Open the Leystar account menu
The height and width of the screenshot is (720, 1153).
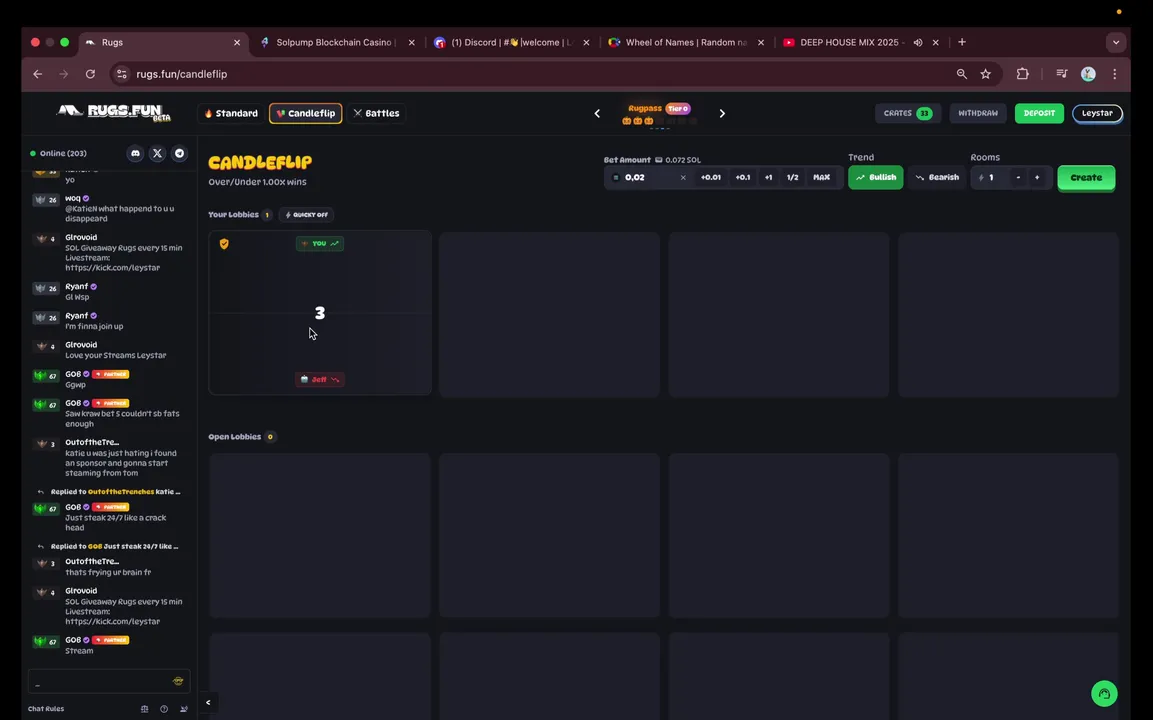(x=1097, y=113)
